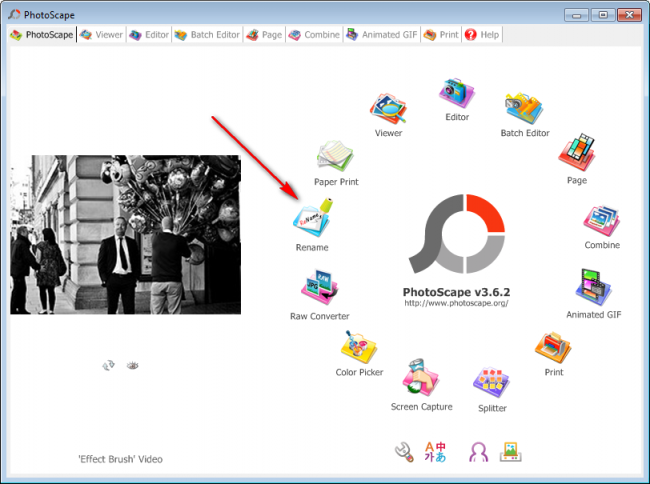Click the purple person silhouette icon
This screenshot has width=650, height=484.
coord(478,452)
